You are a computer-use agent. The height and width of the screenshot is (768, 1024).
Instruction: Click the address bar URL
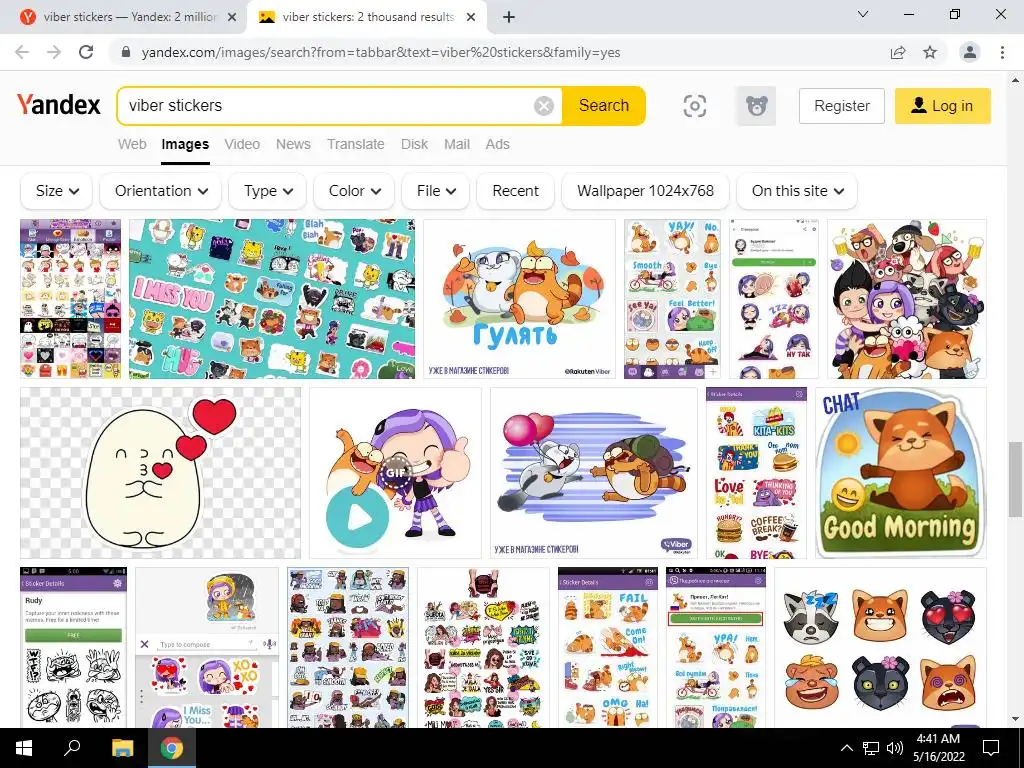[x=381, y=52]
